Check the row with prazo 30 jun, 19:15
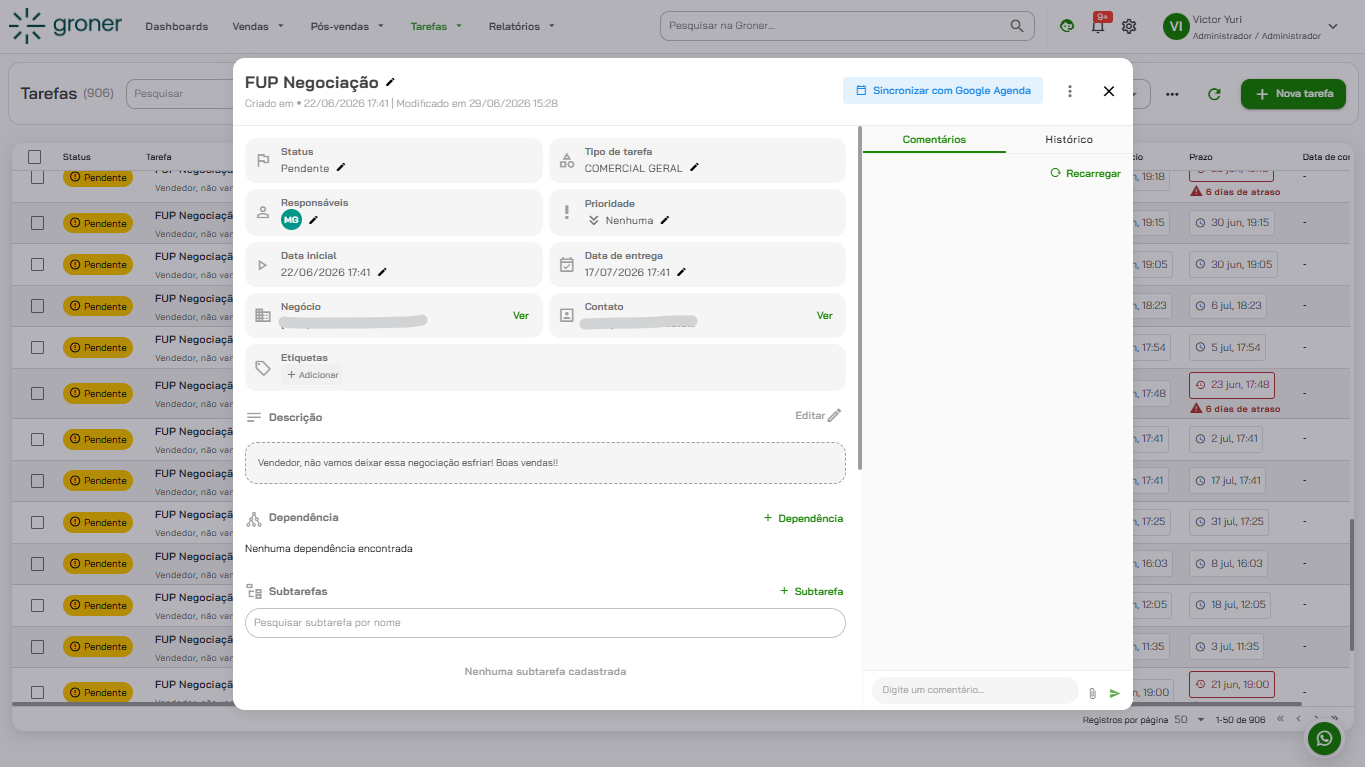This screenshot has width=1366, height=768. 37,223
